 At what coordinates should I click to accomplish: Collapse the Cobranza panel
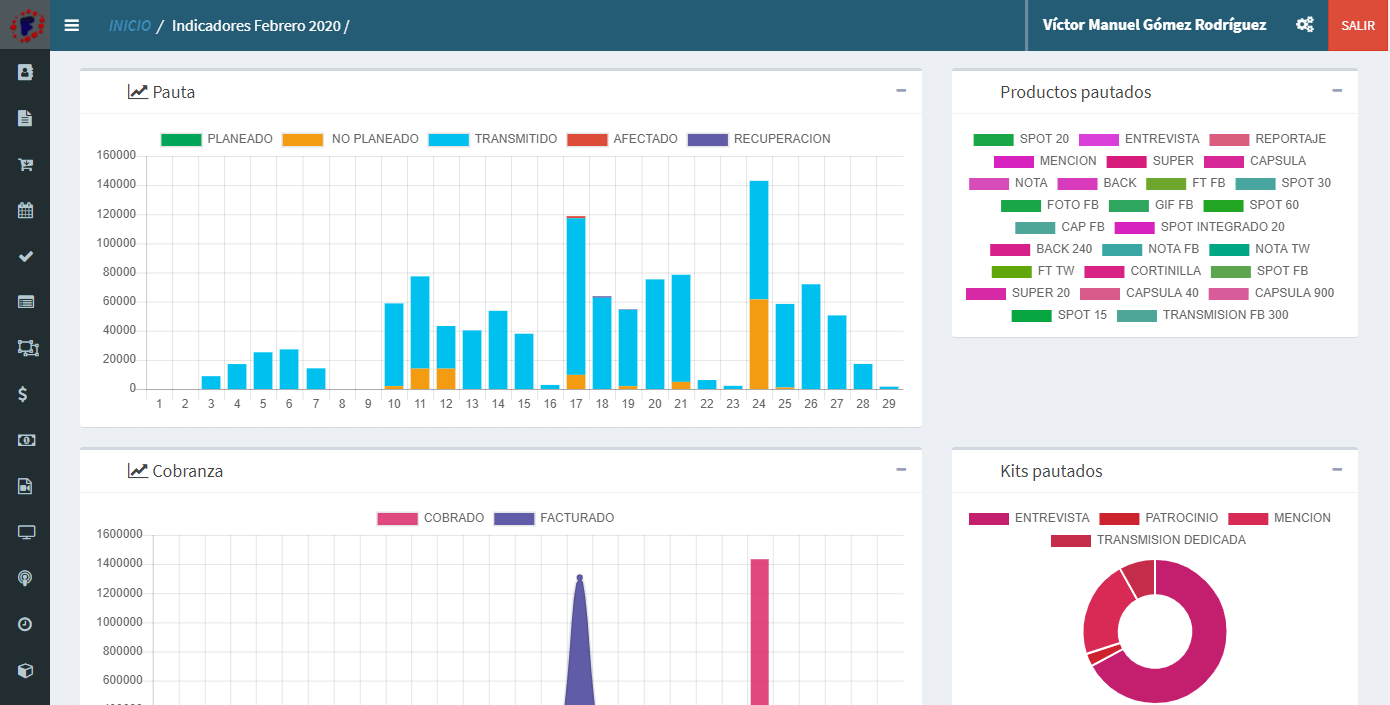(x=901, y=470)
